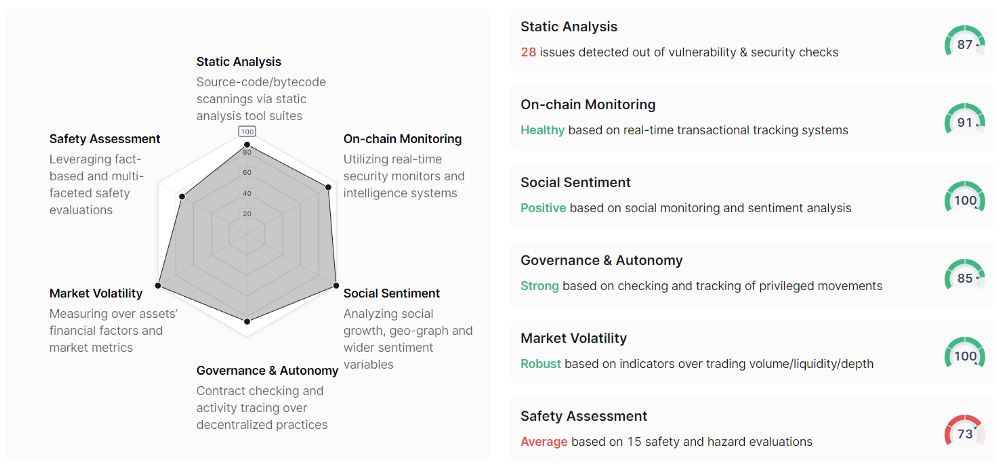Click the red Safety Assessment gauge showing 73
This screenshot has width=1000, height=466.
(x=964, y=432)
